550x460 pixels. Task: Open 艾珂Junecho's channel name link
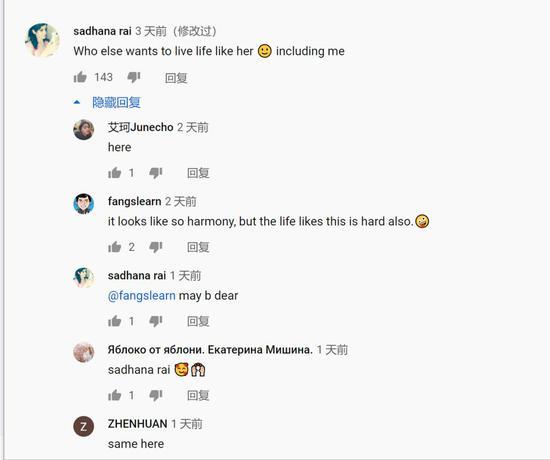[x=141, y=127]
